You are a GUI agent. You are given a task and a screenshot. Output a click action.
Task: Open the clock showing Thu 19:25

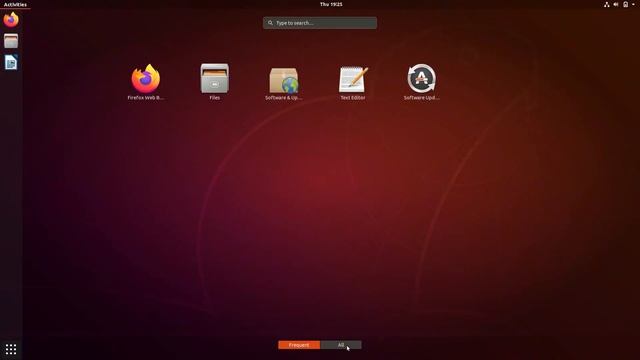click(331, 4)
